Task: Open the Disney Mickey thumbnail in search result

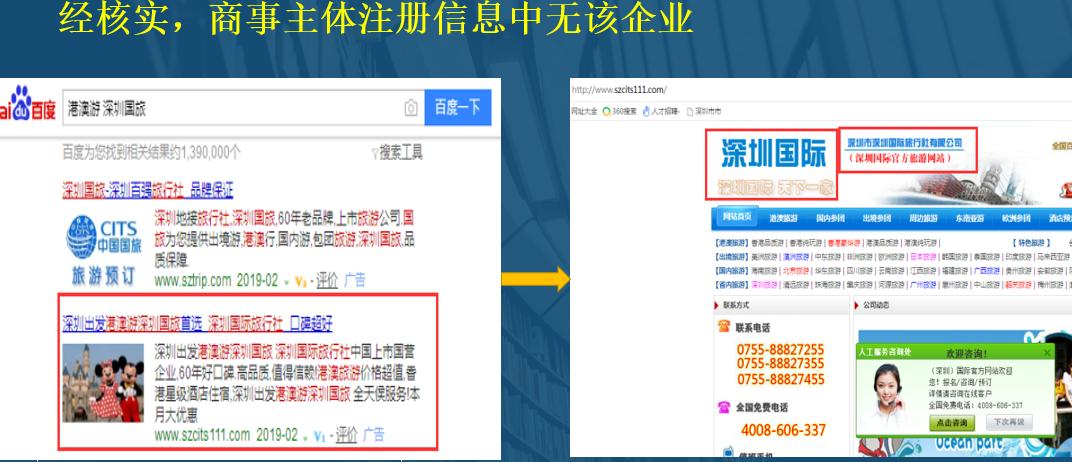Action: tap(103, 383)
